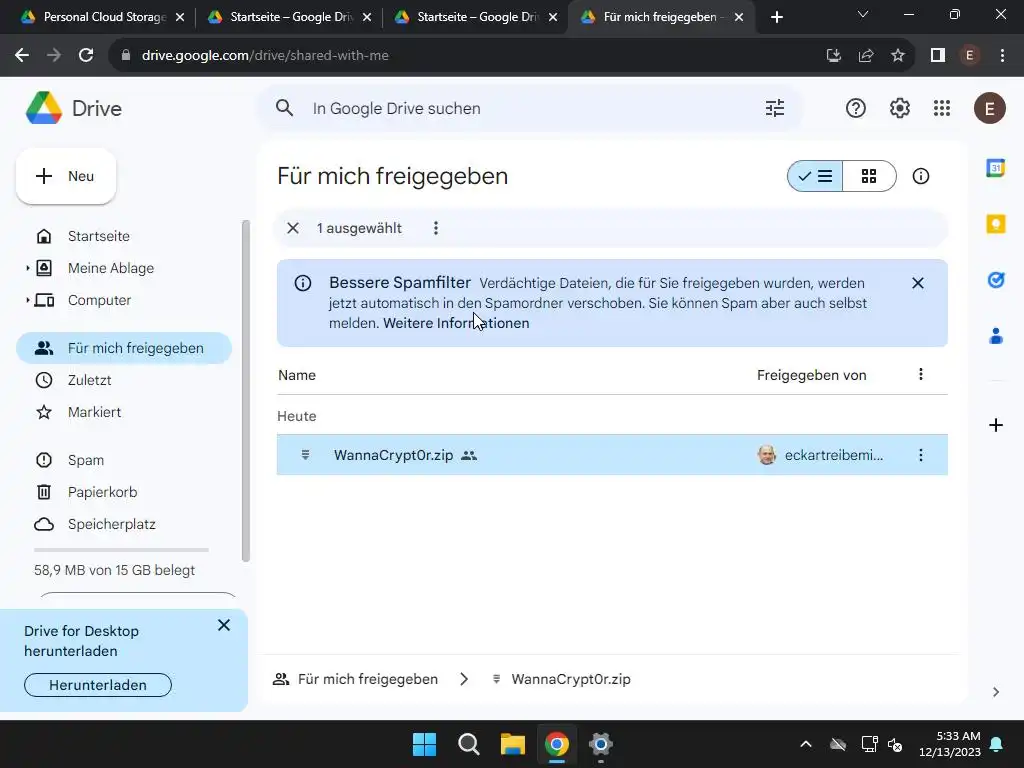Expand the Meine Ablage tree arrow
The height and width of the screenshot is (768, 1024).
pyautogui.click(x=27, y=268)
